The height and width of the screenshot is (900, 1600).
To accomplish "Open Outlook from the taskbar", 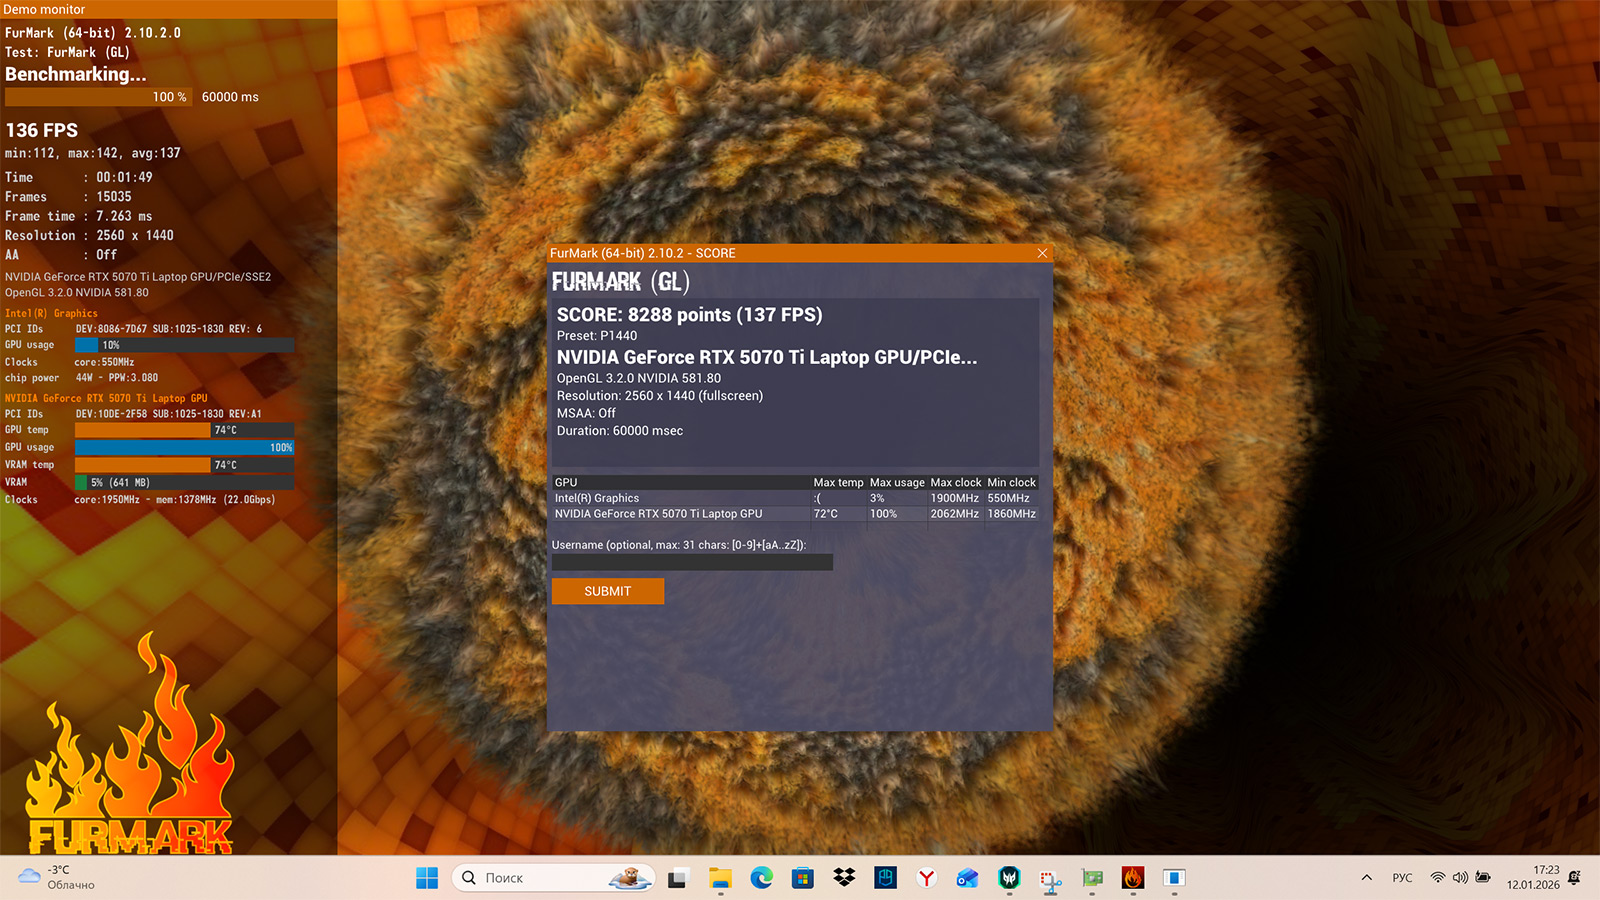I will (x=967, y=878).
